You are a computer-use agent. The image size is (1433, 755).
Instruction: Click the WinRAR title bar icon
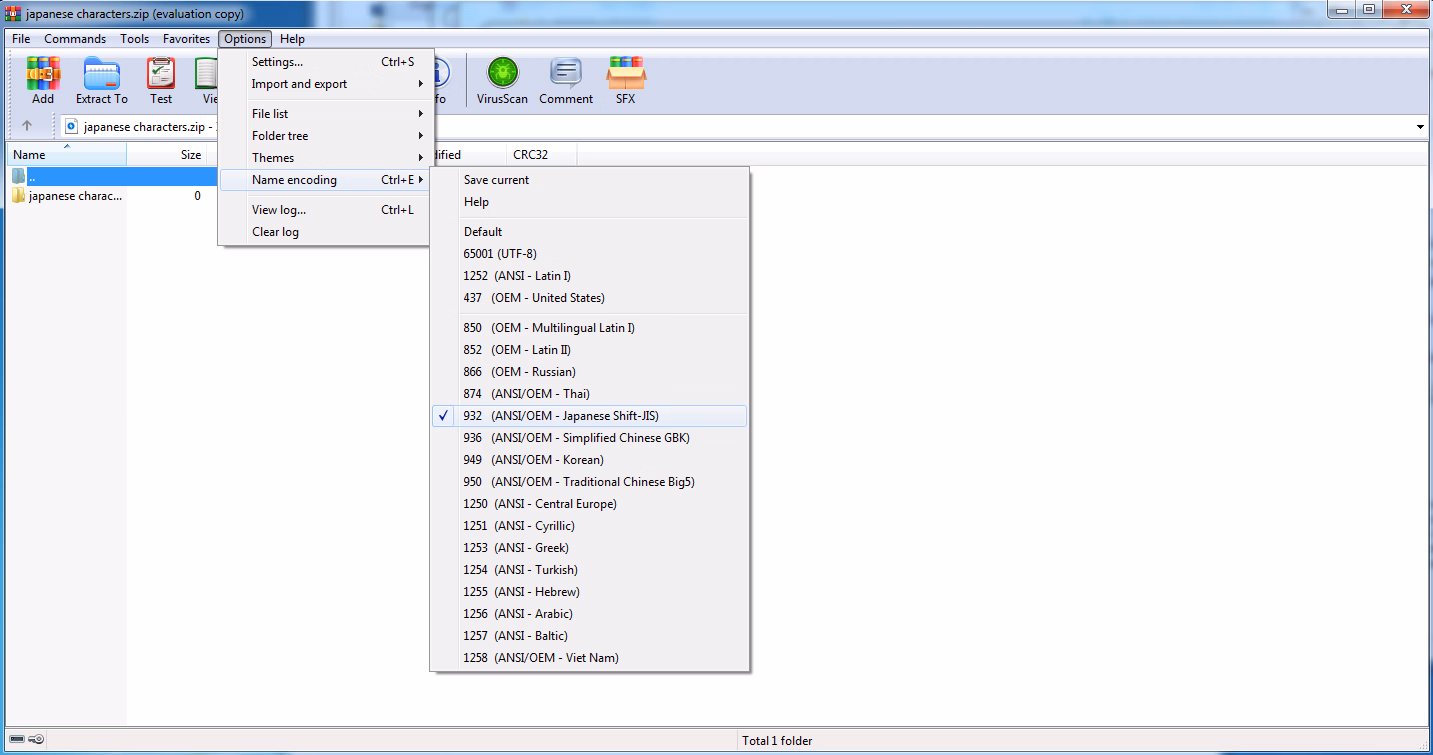pos(13,13)
